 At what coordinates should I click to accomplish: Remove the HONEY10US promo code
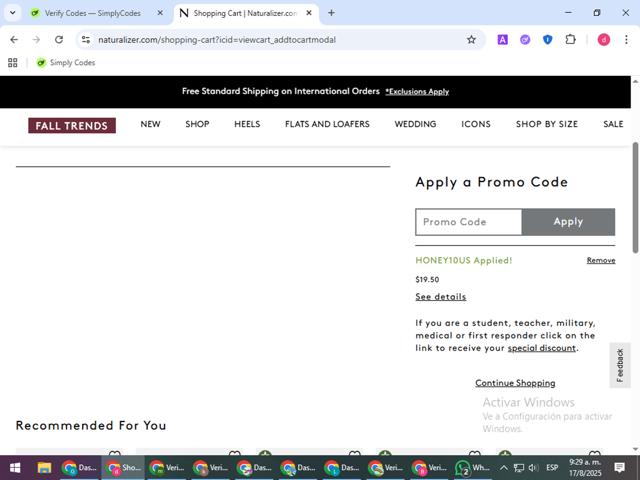pos(601,260)
